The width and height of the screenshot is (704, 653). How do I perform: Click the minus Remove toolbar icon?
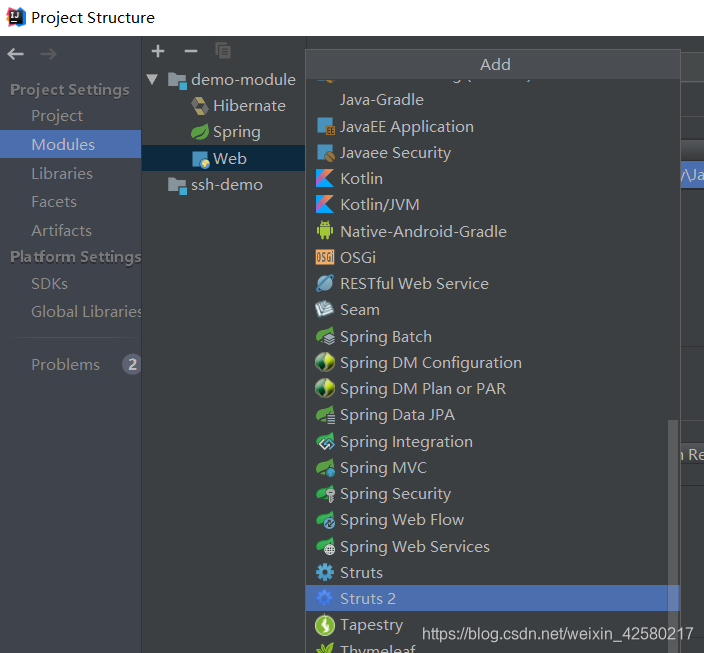click(191, 51)
